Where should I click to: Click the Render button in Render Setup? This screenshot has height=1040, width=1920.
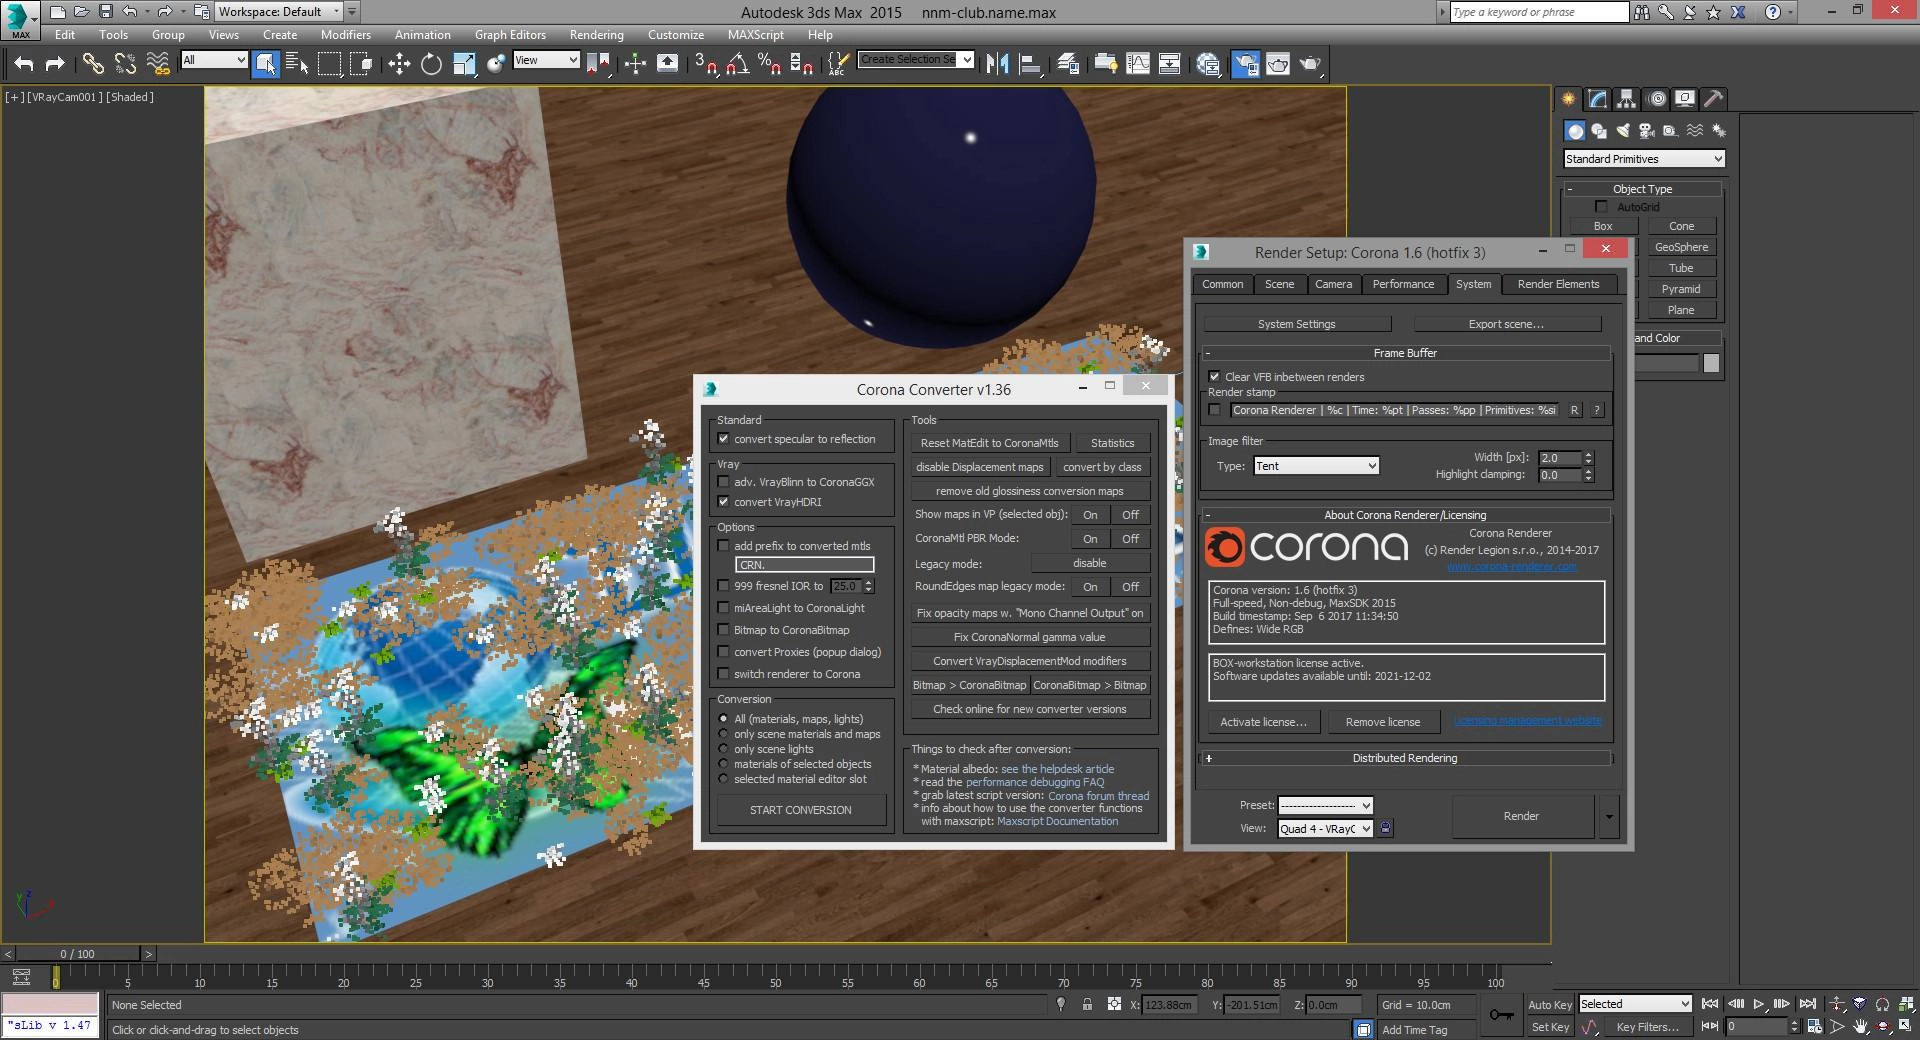click(1521, 816)
